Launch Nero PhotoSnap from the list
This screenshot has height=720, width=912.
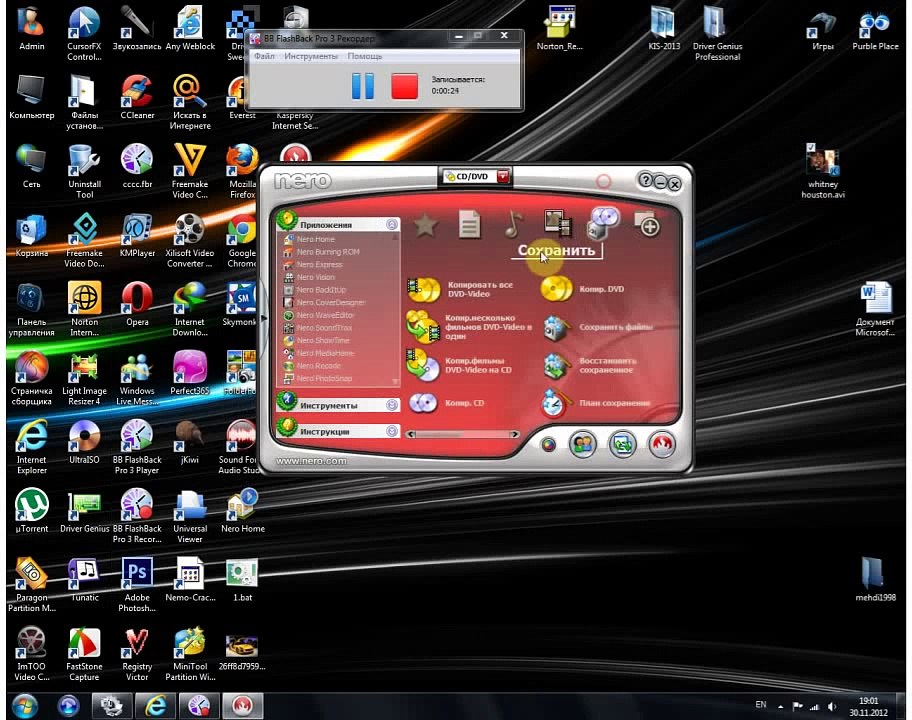[318, 379]
